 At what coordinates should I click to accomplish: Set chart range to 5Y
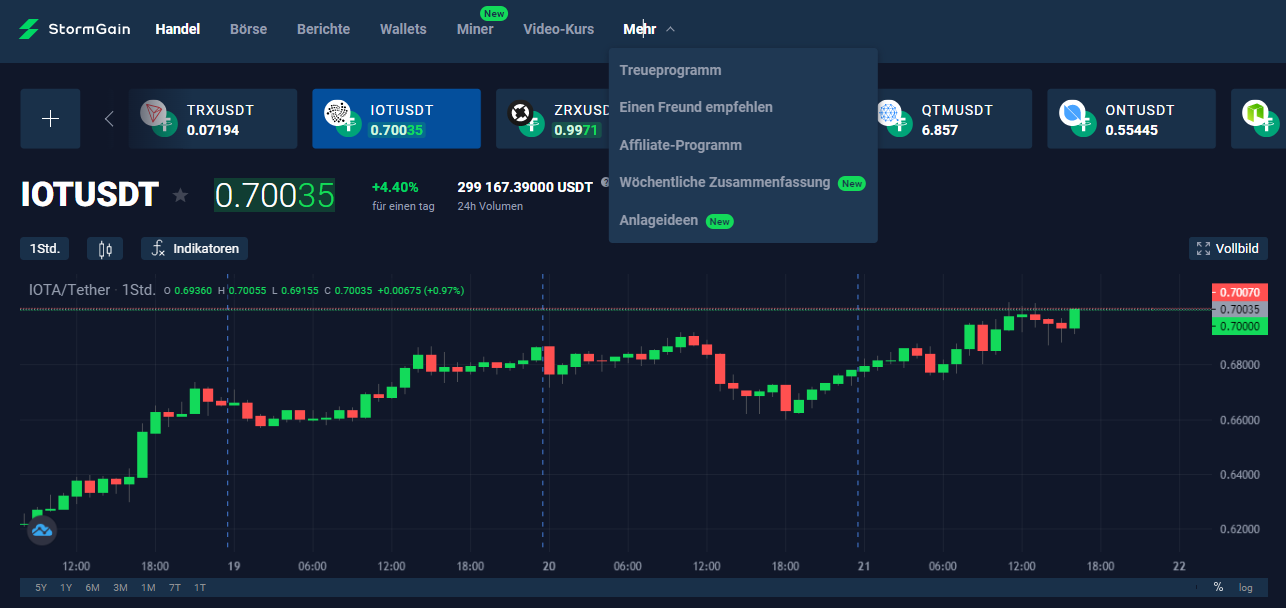tap(41, 587)
